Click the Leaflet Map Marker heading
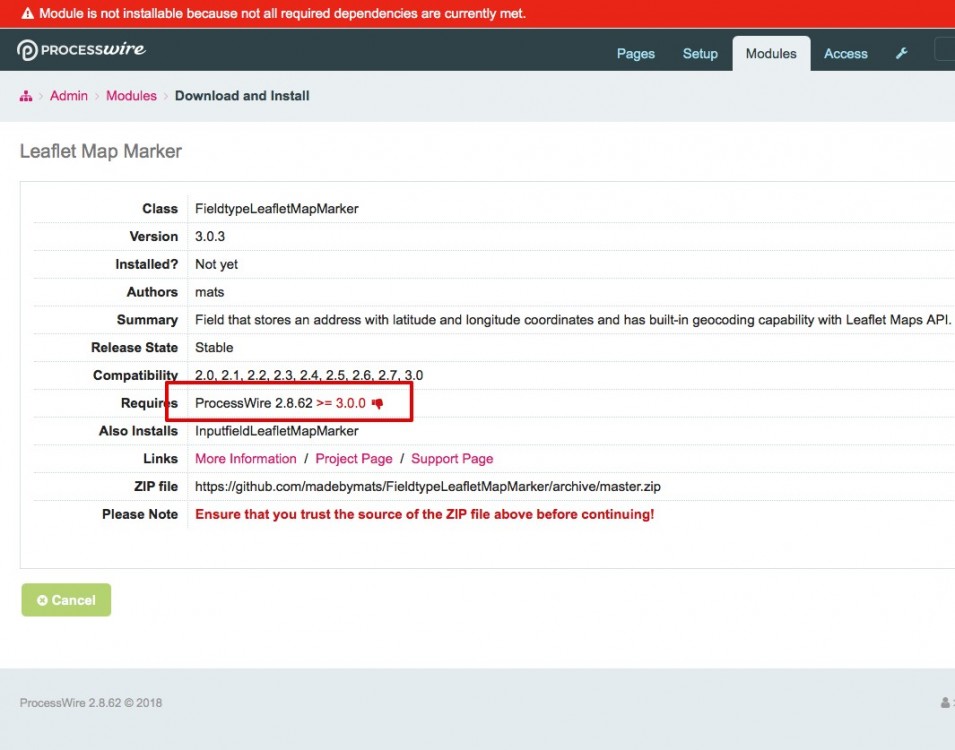This screenshot has width=955, height=750. 101,152
